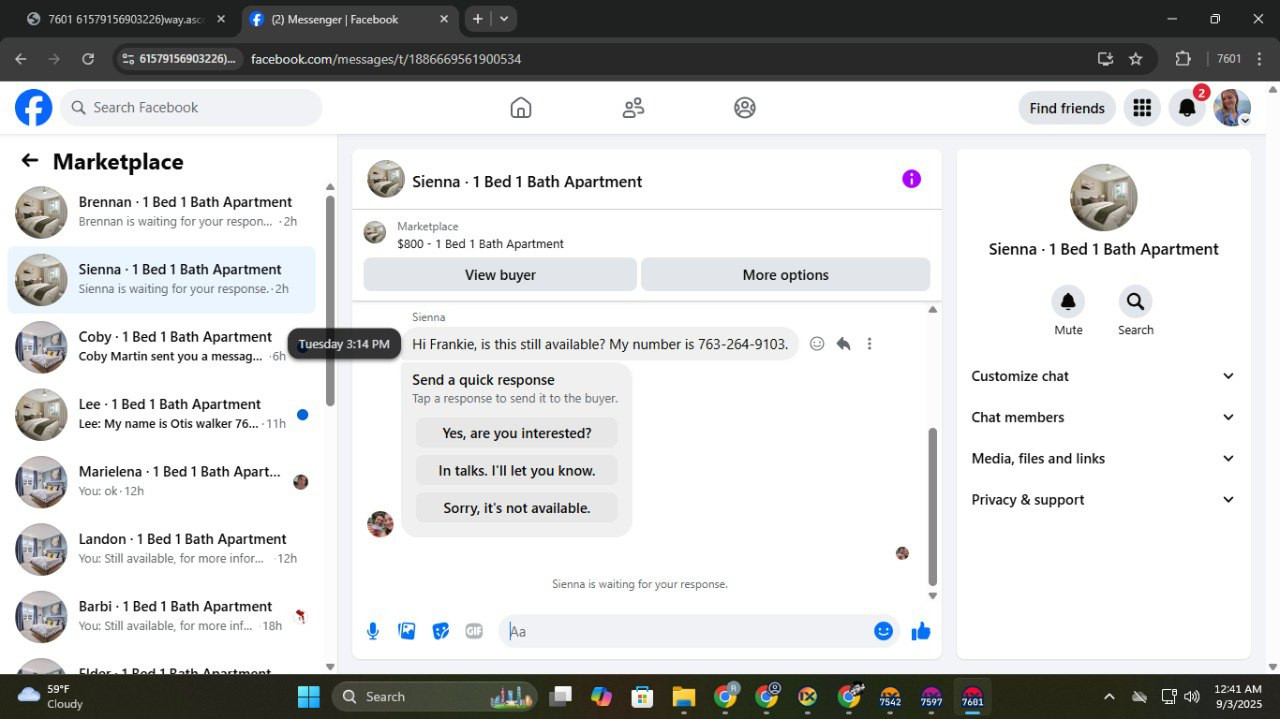This screenshot has height=719, width=1280.
Task: Open Lee's unread apartment conversation
Action: [x=162, y=414]
